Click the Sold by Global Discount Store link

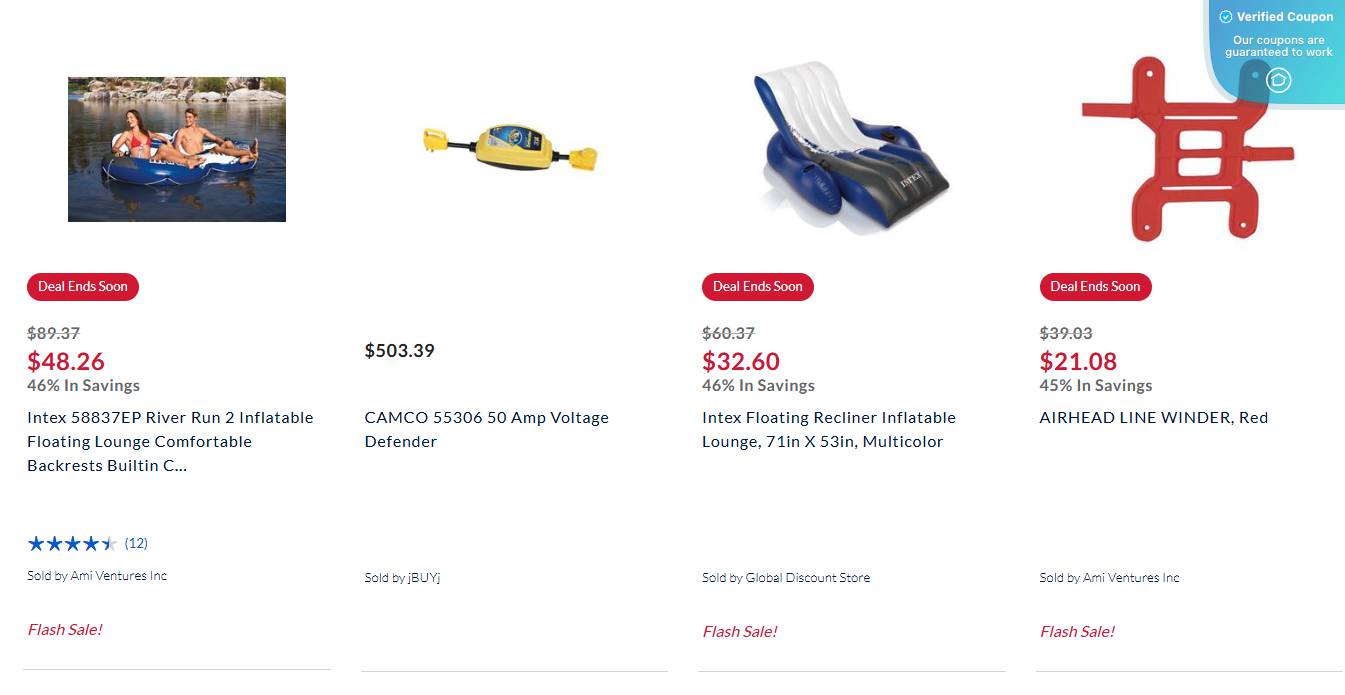pos(786,577)
